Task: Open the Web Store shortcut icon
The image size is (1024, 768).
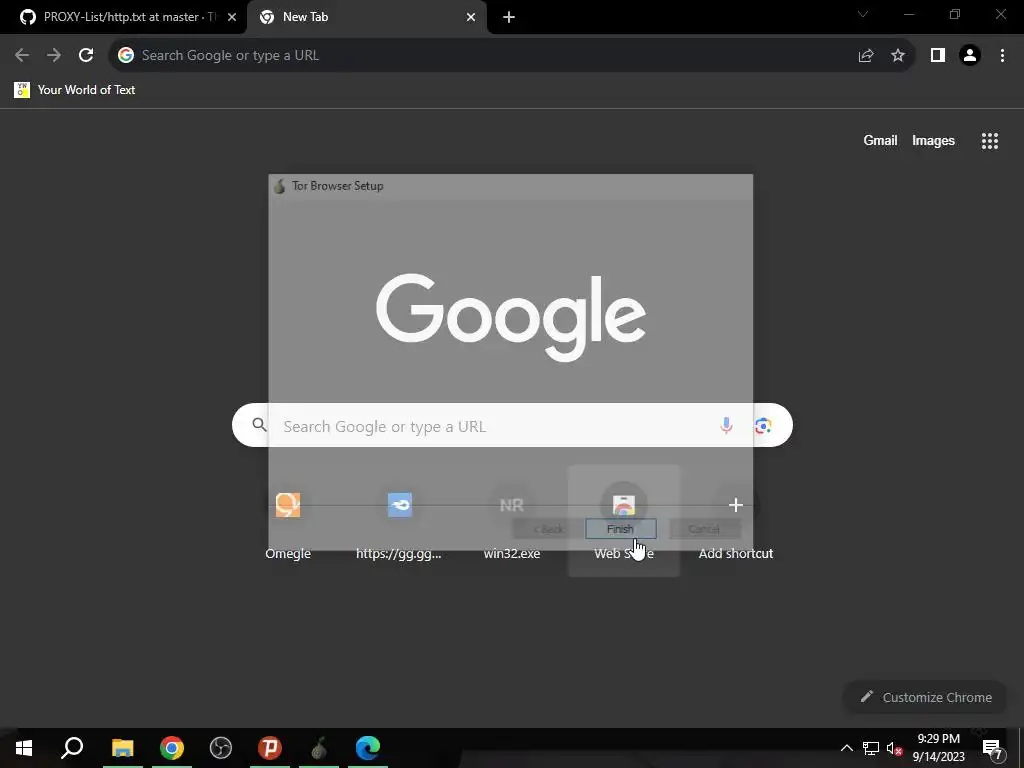Action: click(x=624, y=505)
